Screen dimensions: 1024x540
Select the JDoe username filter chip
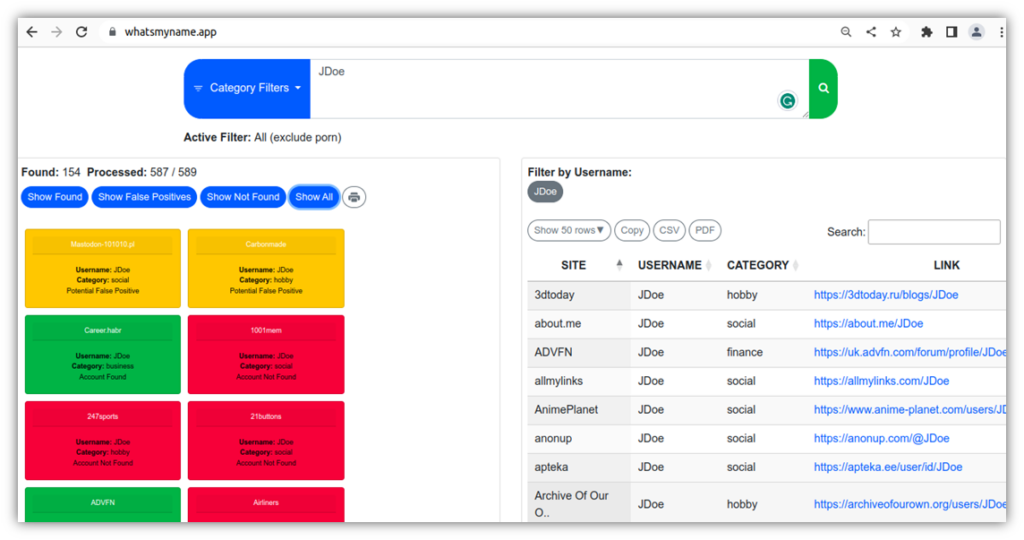point(545,191)
